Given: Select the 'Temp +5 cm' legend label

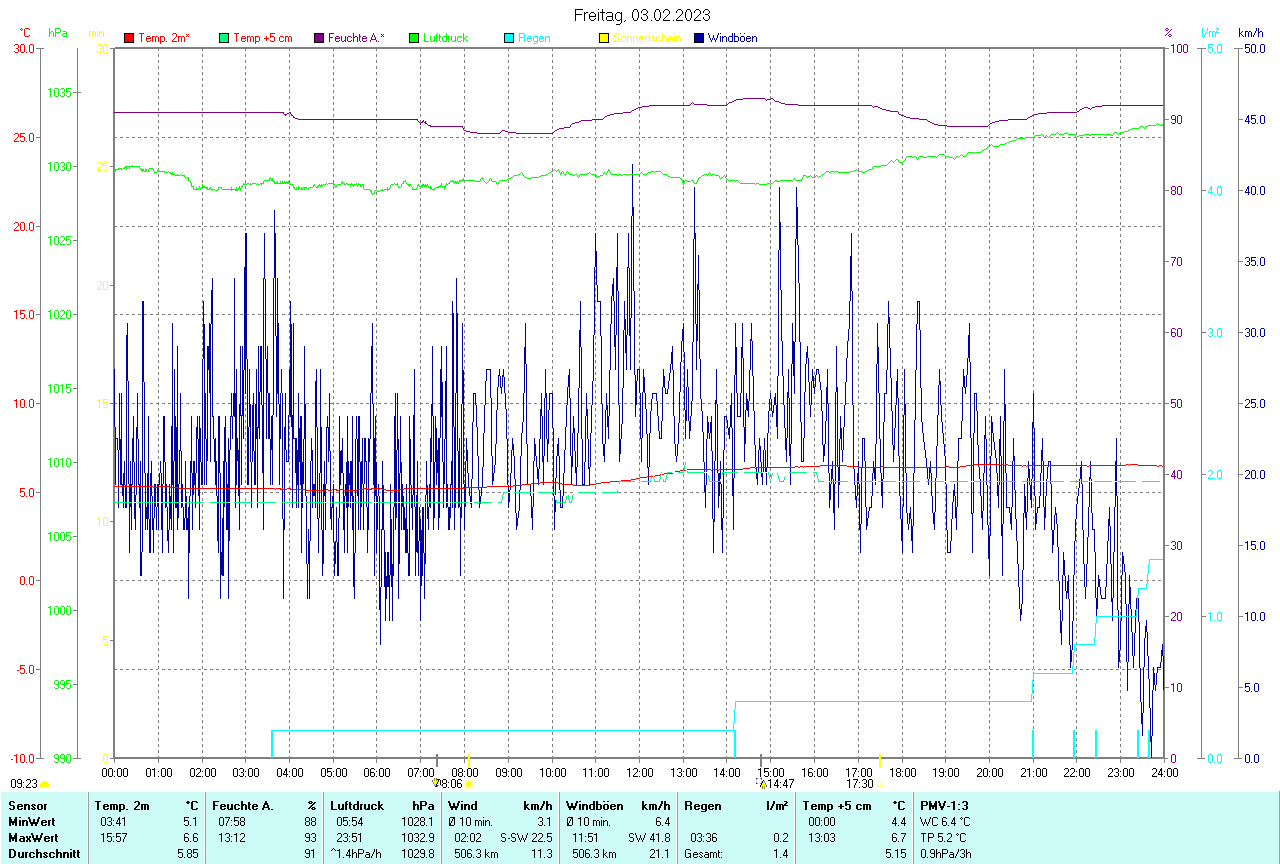Looking at the screenshot, I should click(263, 38).
